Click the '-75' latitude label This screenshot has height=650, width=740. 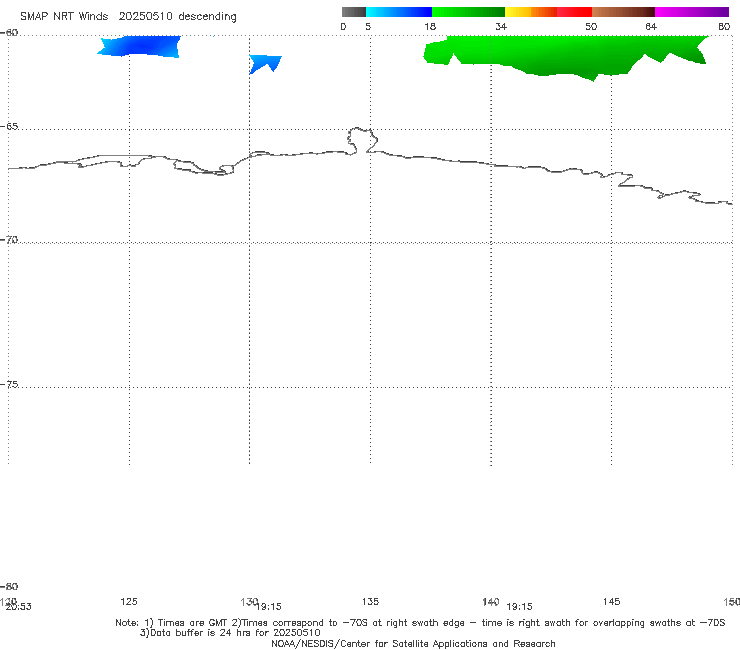tap(9, 384)
